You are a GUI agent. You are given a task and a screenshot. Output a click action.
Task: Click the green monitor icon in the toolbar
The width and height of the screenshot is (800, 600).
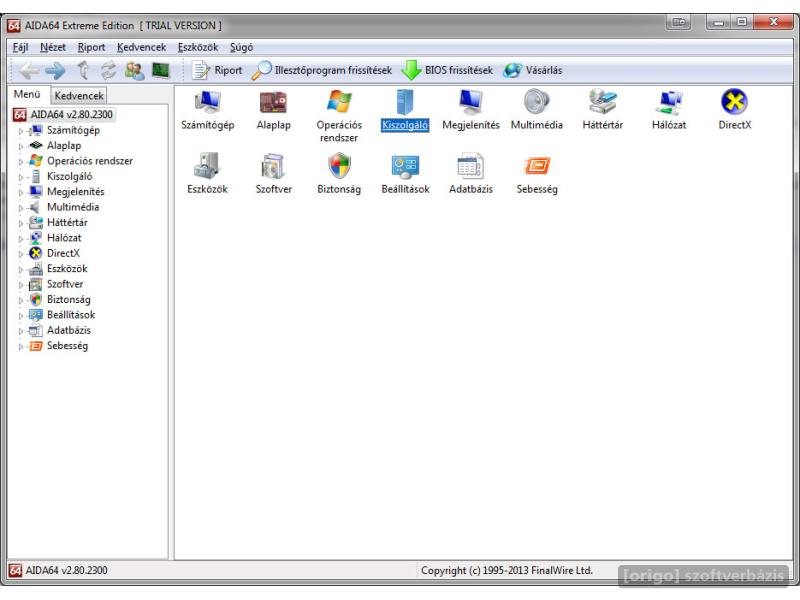click(x=161, y=70)
